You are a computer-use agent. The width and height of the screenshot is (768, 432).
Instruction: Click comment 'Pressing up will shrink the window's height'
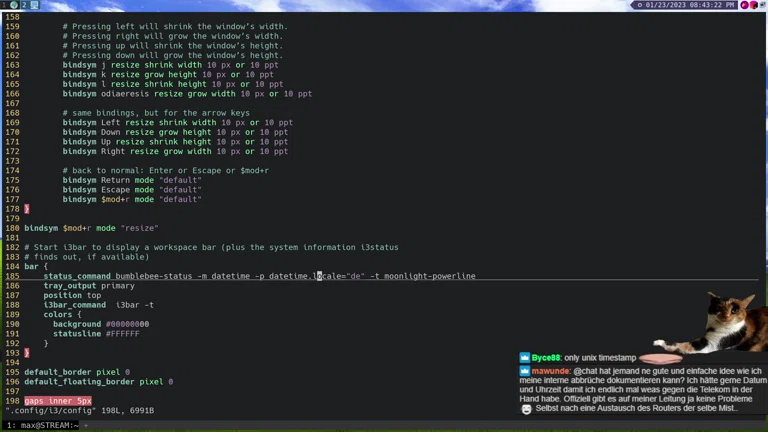(x=172, y=46)
